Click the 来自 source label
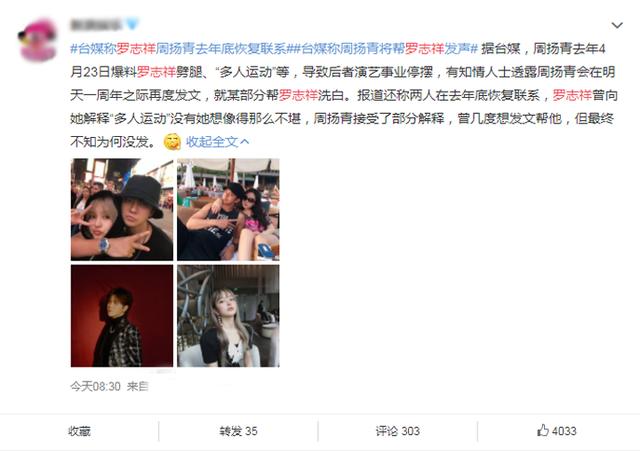 pos(138,386)
